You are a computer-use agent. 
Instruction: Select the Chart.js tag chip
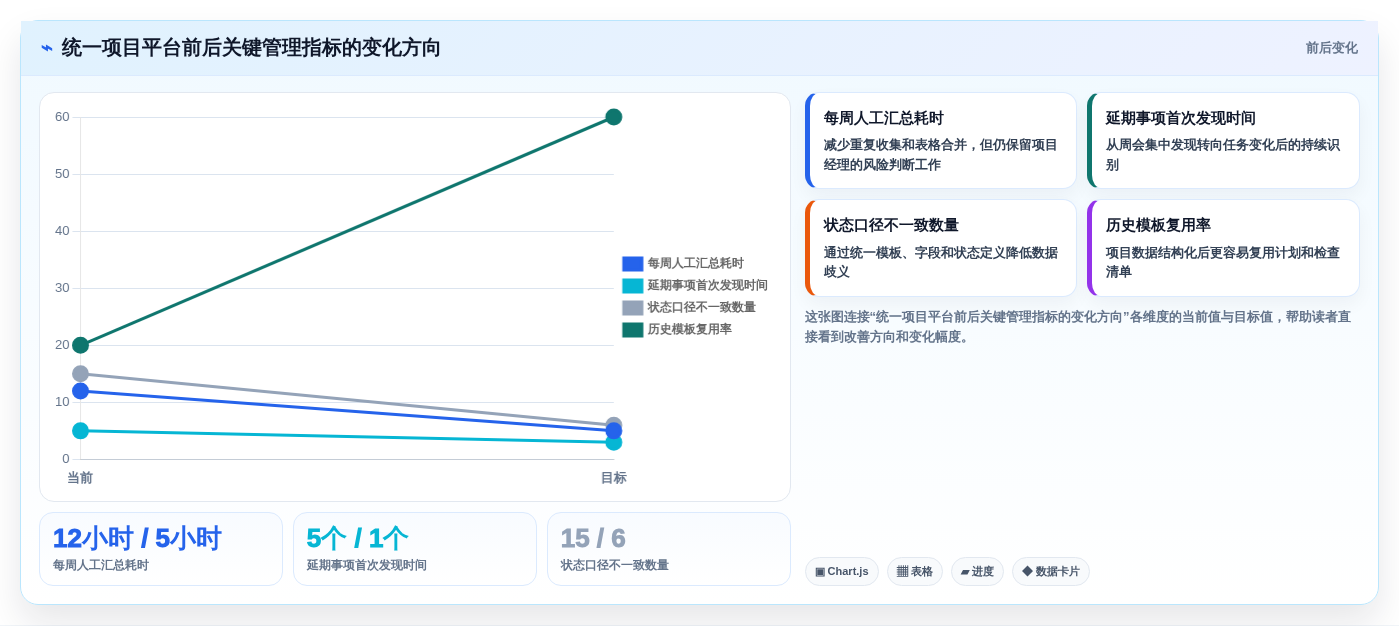[x=842, y=572]
